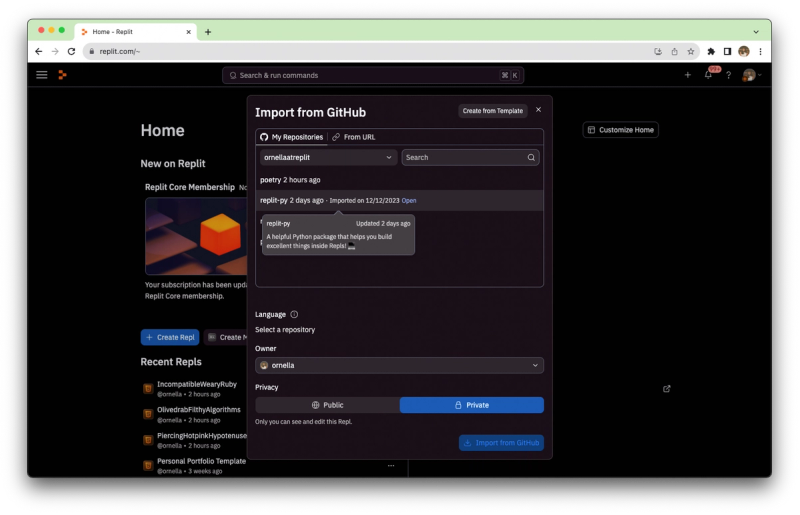The height and width of the screenshot is (515, 800).
Task: Select the poetry repository row
Action: (x=399, y=180)
